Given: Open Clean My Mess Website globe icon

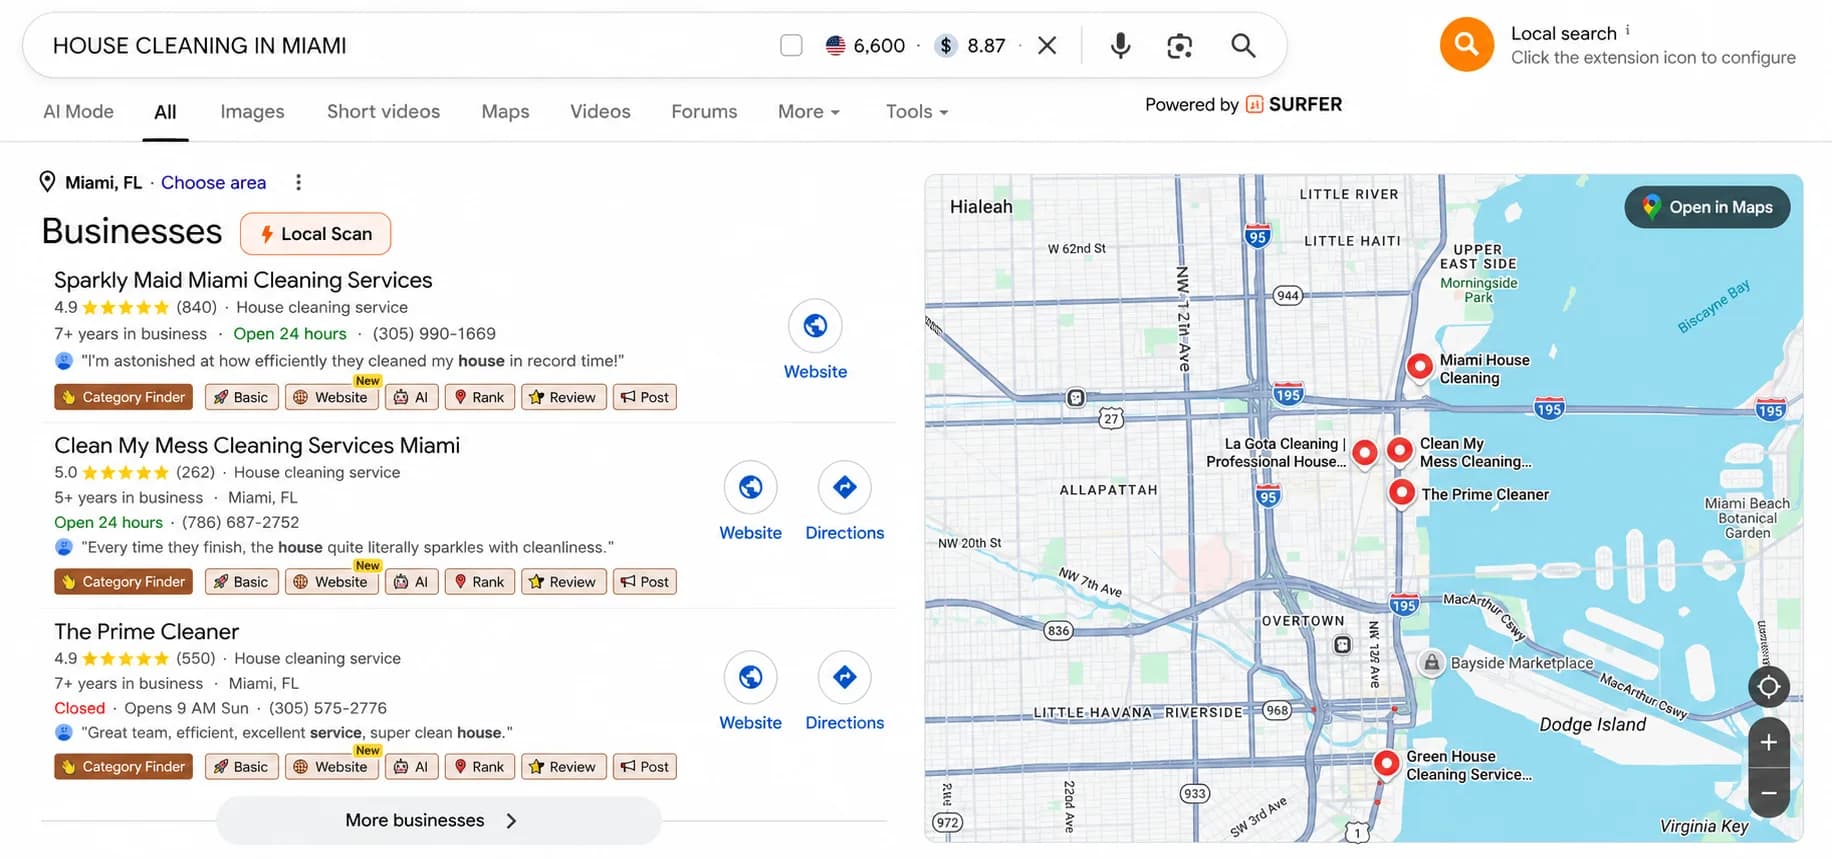Looking at the screenshot, I should [750, 487].
